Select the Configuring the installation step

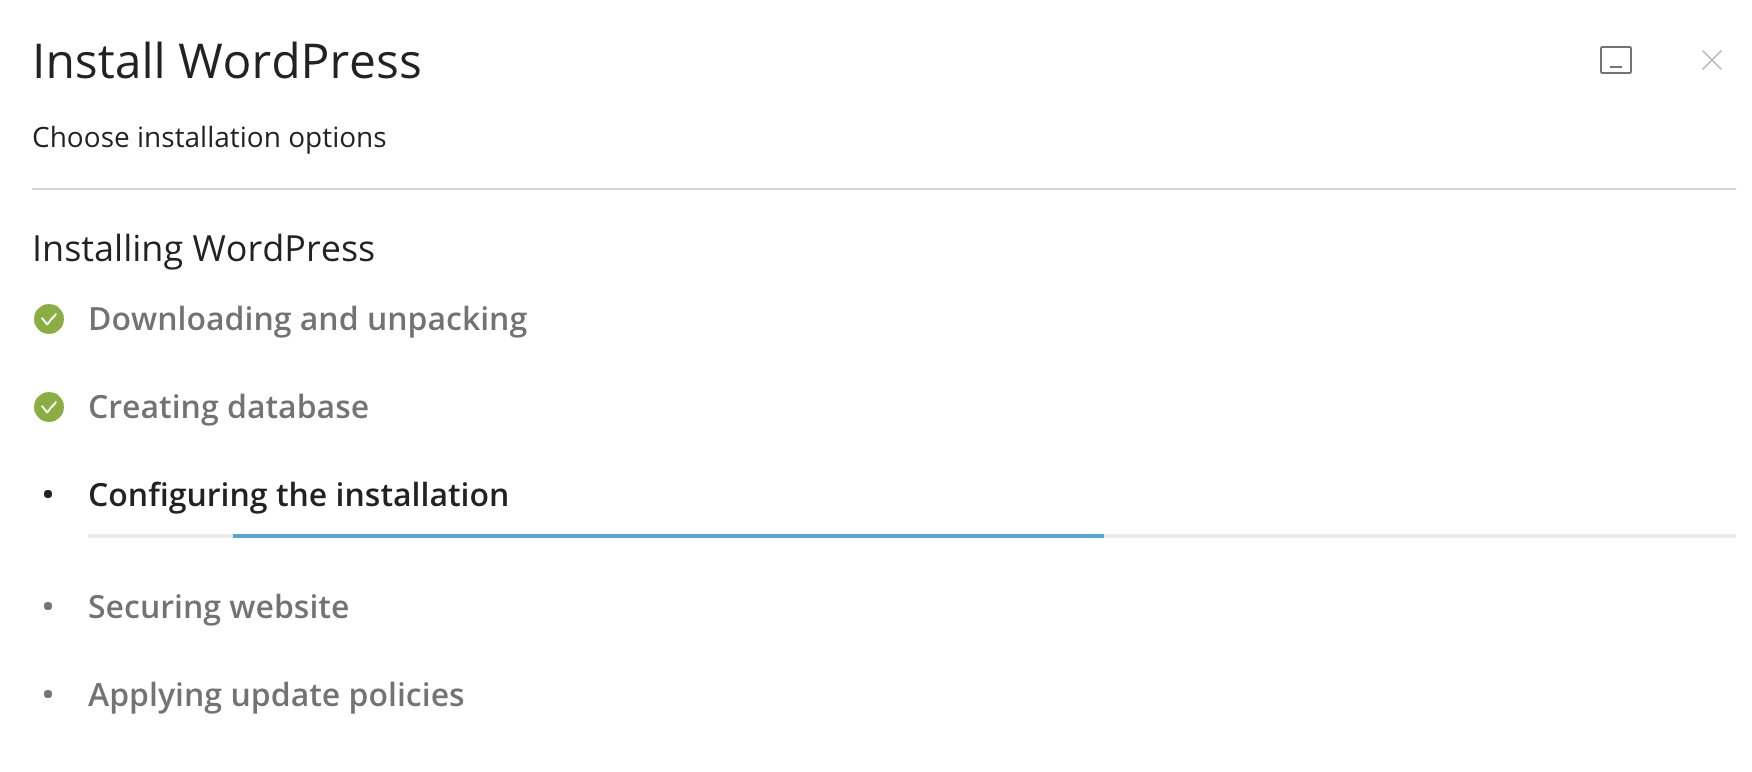[x=298, y=495]
